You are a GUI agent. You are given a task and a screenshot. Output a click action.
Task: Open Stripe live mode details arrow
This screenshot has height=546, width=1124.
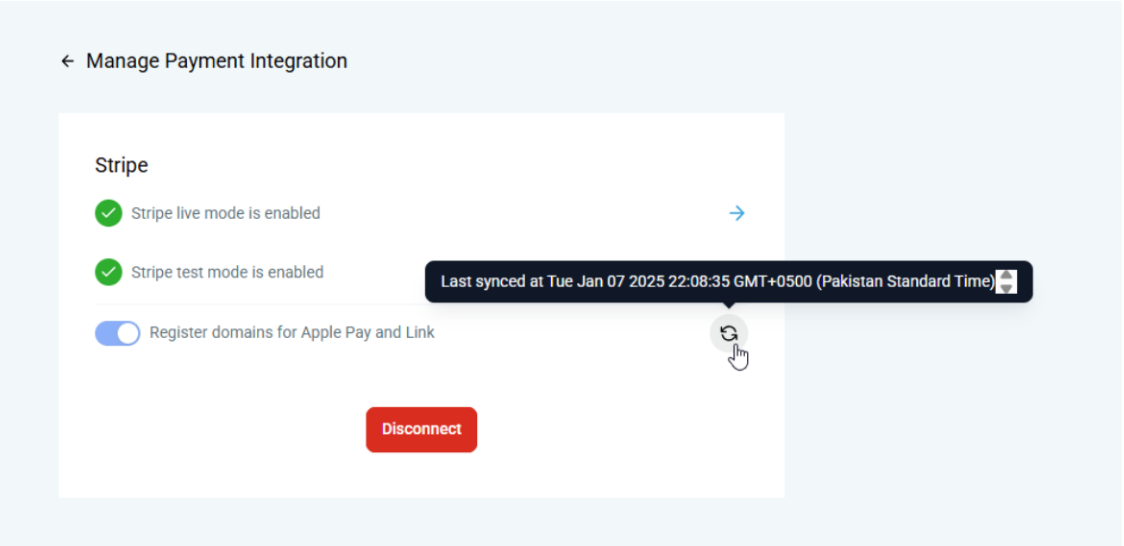click(x=736, y=214)
